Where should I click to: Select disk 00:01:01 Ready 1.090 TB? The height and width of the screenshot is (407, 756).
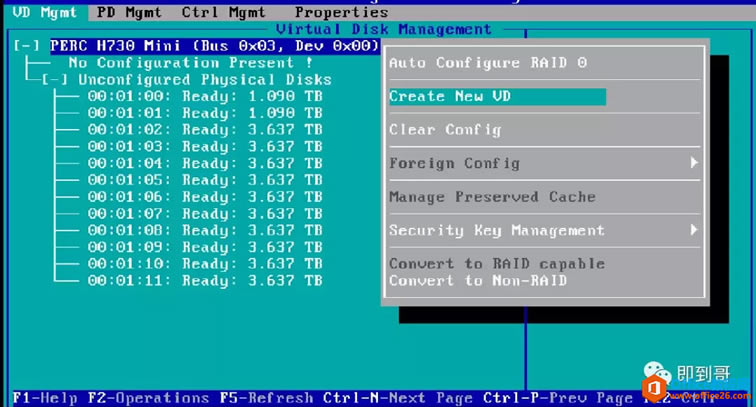pyautogui.click(x=205, y=113)
